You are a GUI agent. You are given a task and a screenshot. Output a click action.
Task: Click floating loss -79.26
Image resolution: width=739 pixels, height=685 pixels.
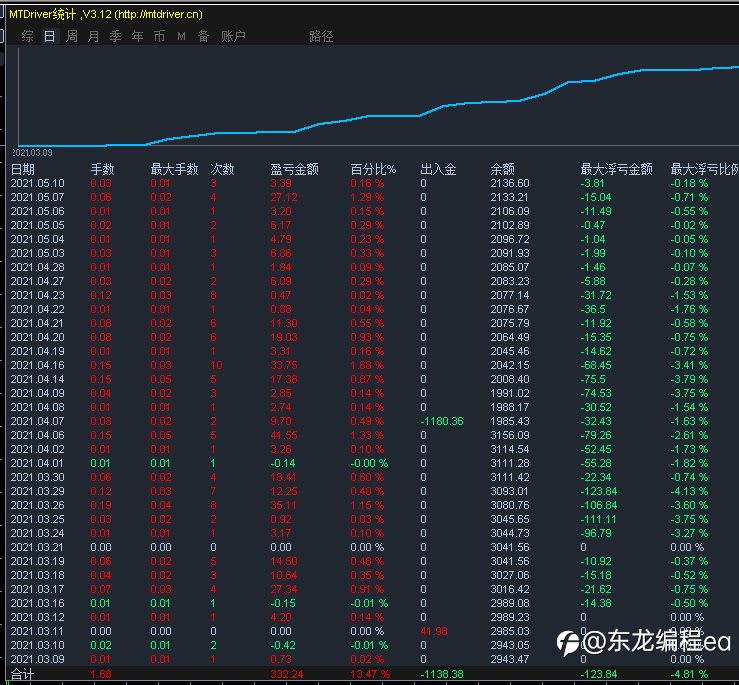coord(596,435)
